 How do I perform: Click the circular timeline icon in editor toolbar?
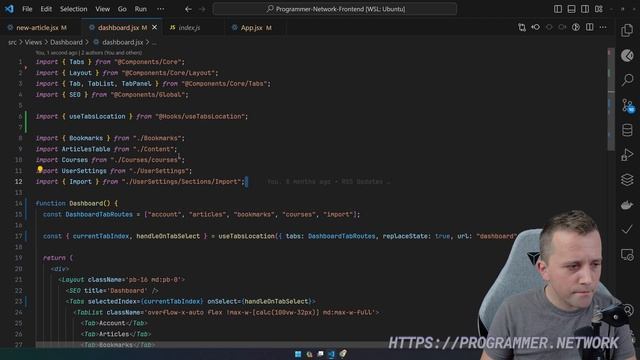coord(576,27)
